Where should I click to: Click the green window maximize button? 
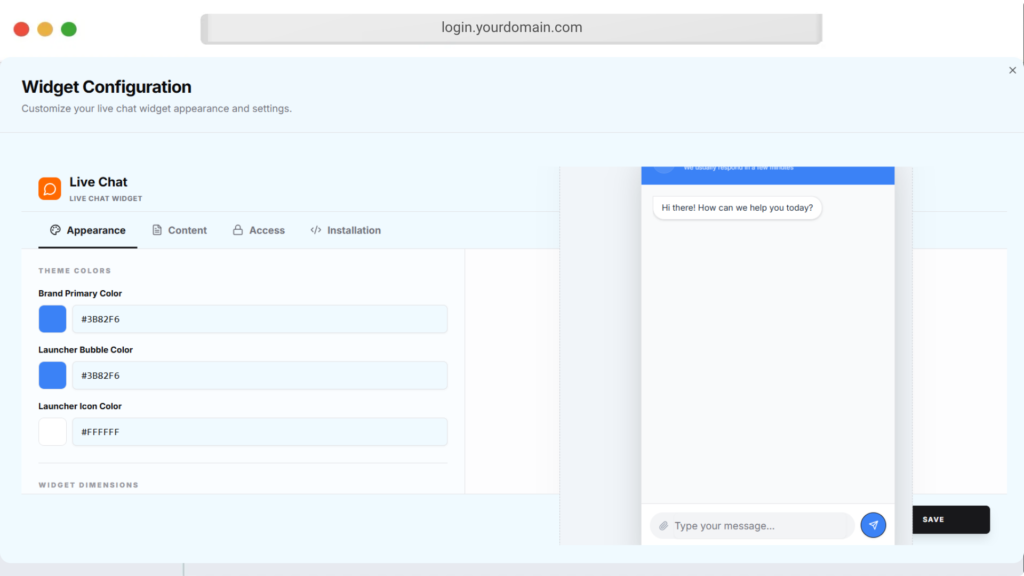[69, 29]
